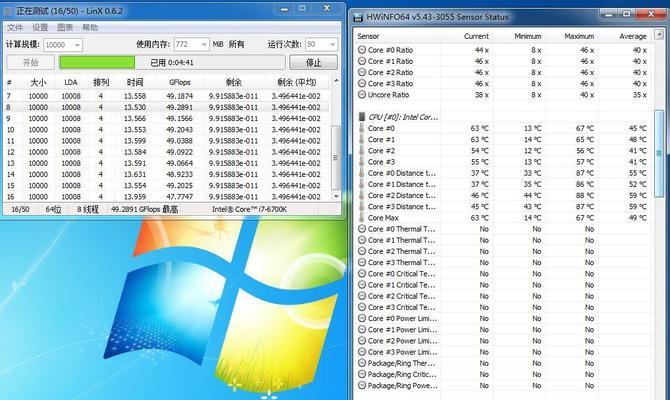Click the GFlops column header in LinX
Image resolution: width=670 pixels, height=400 pixels.
(179, 82)
